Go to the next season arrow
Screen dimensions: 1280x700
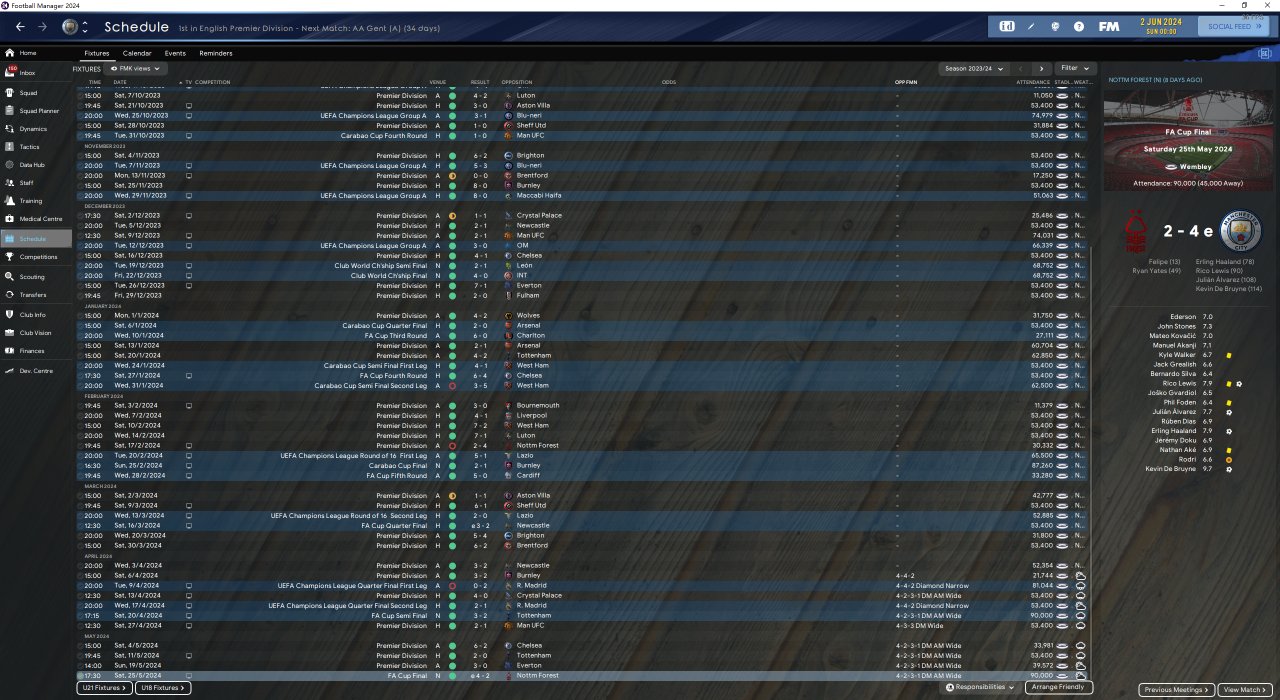point(1041,69)
